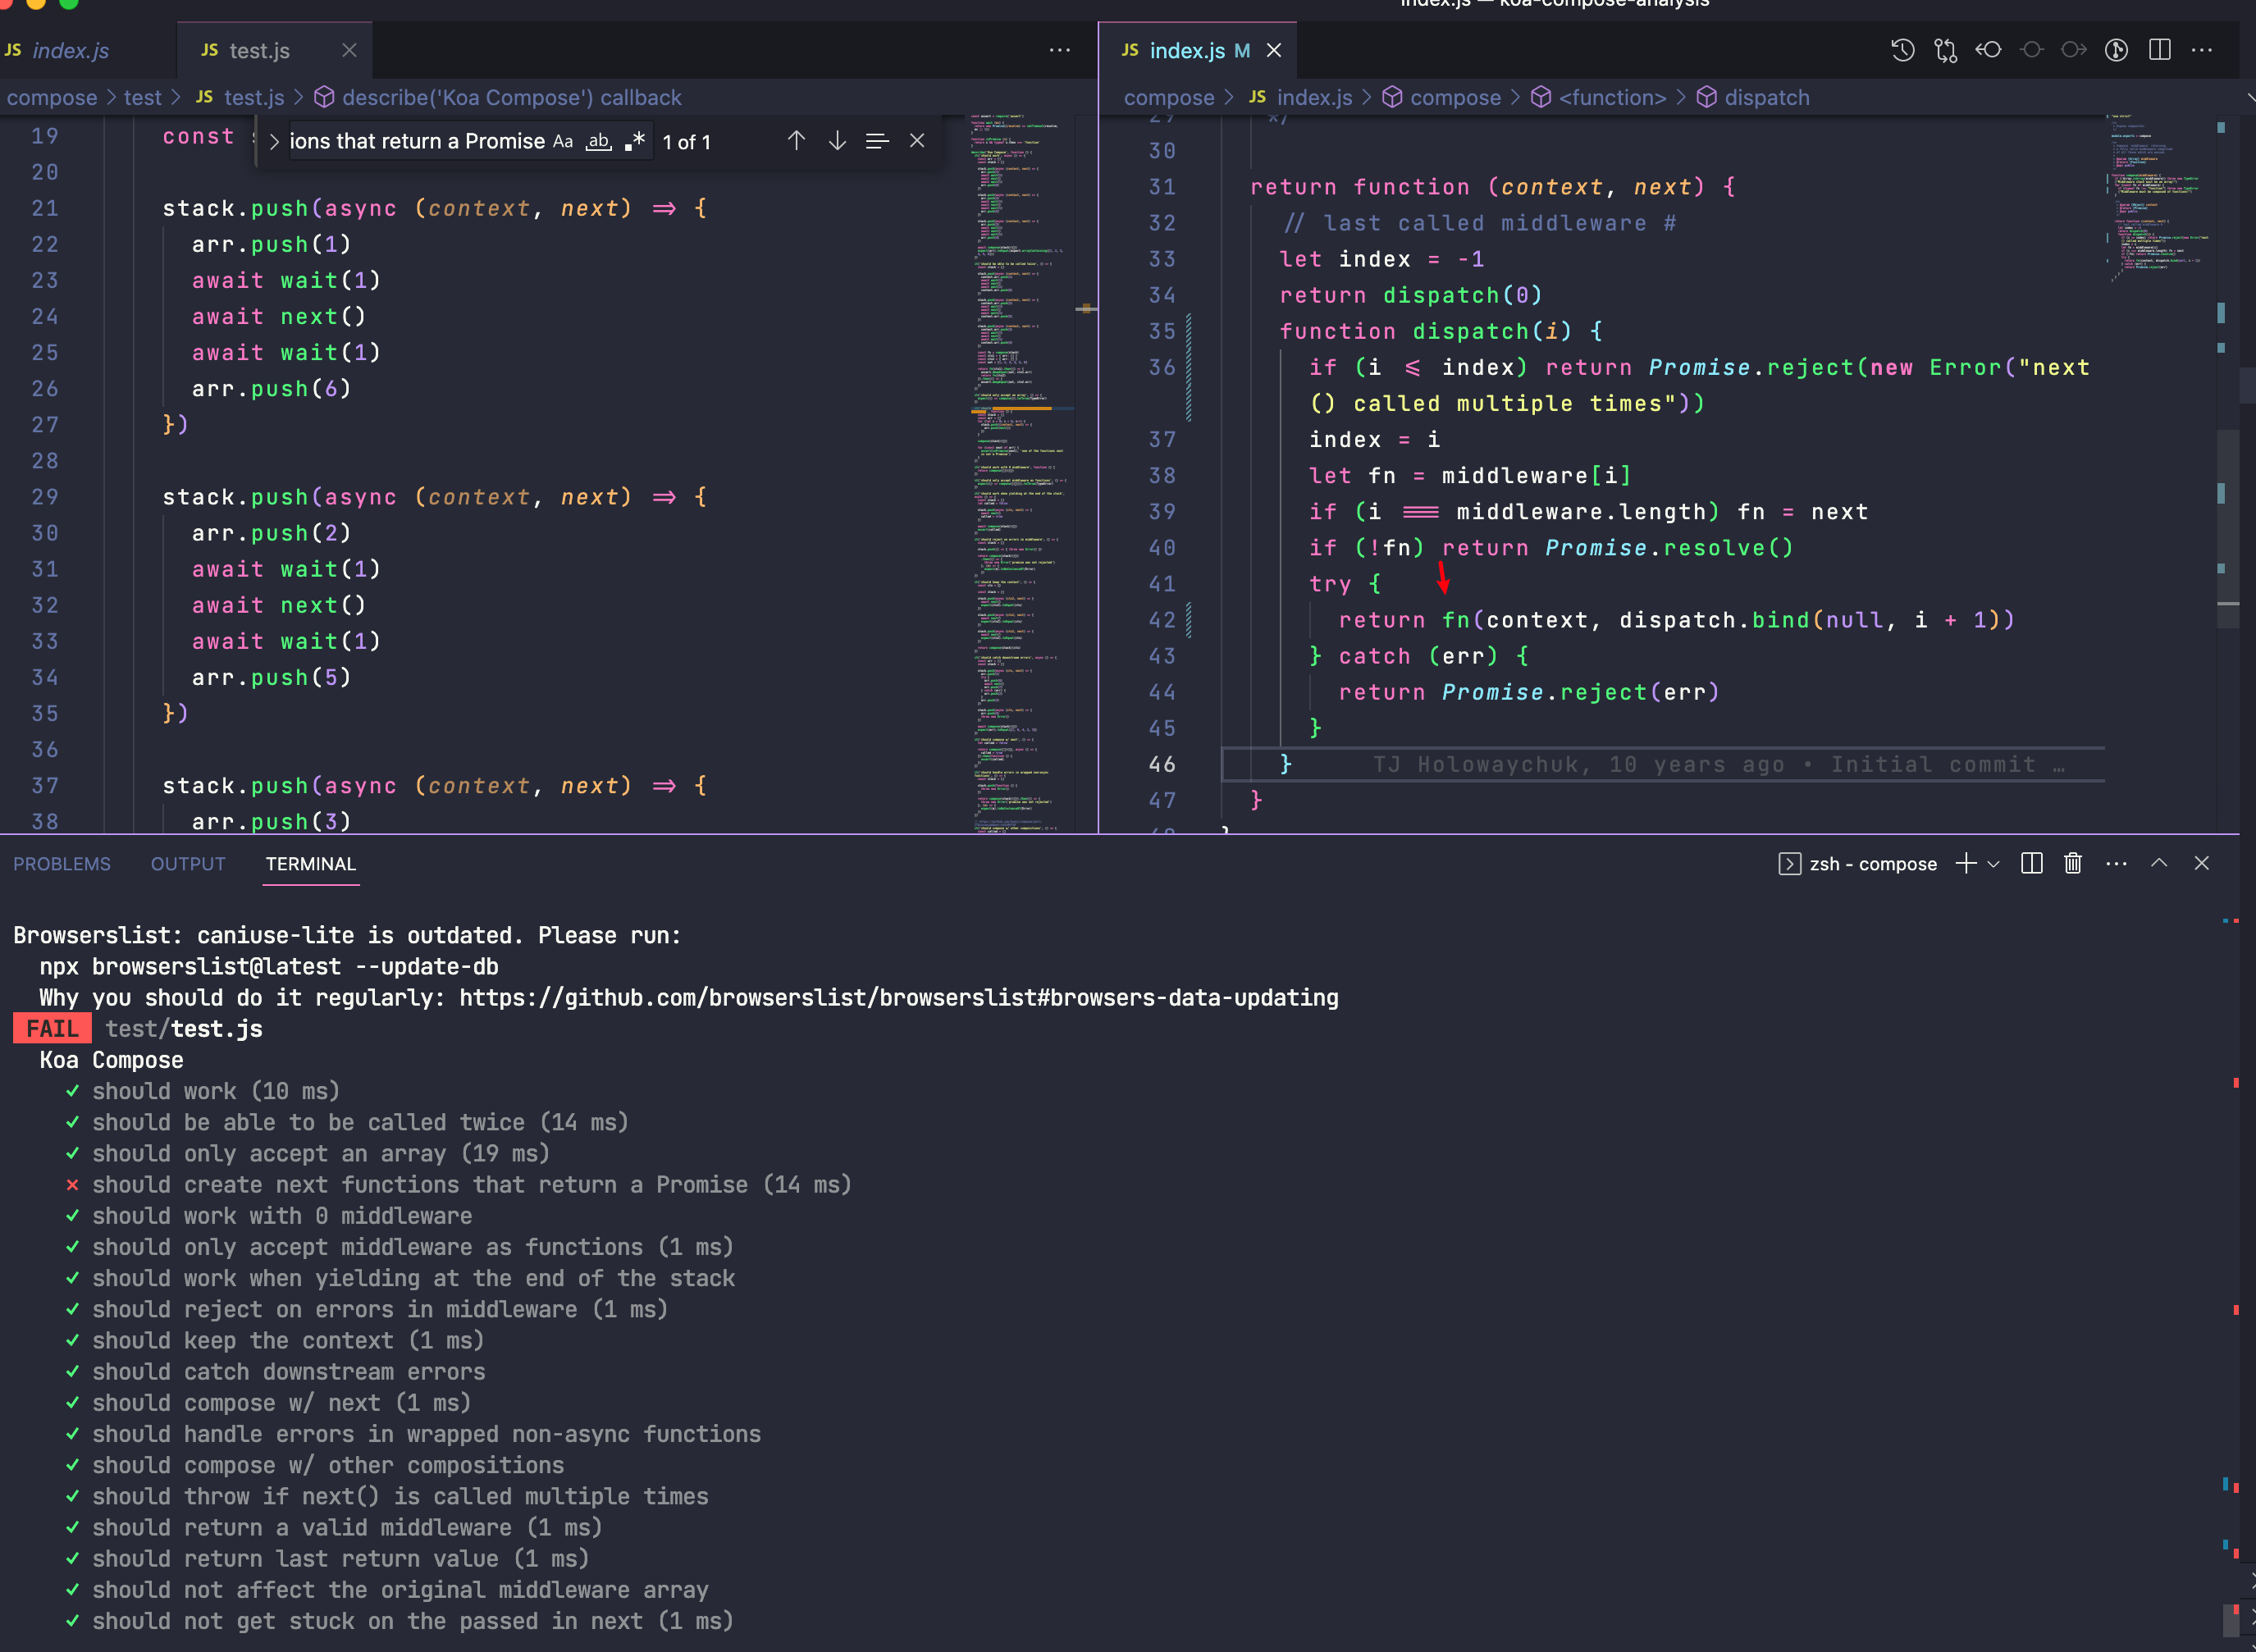The width and height of the screenshot is (2256, 1652).
Task: Open the left index.js editor tab
Action: 70,50
